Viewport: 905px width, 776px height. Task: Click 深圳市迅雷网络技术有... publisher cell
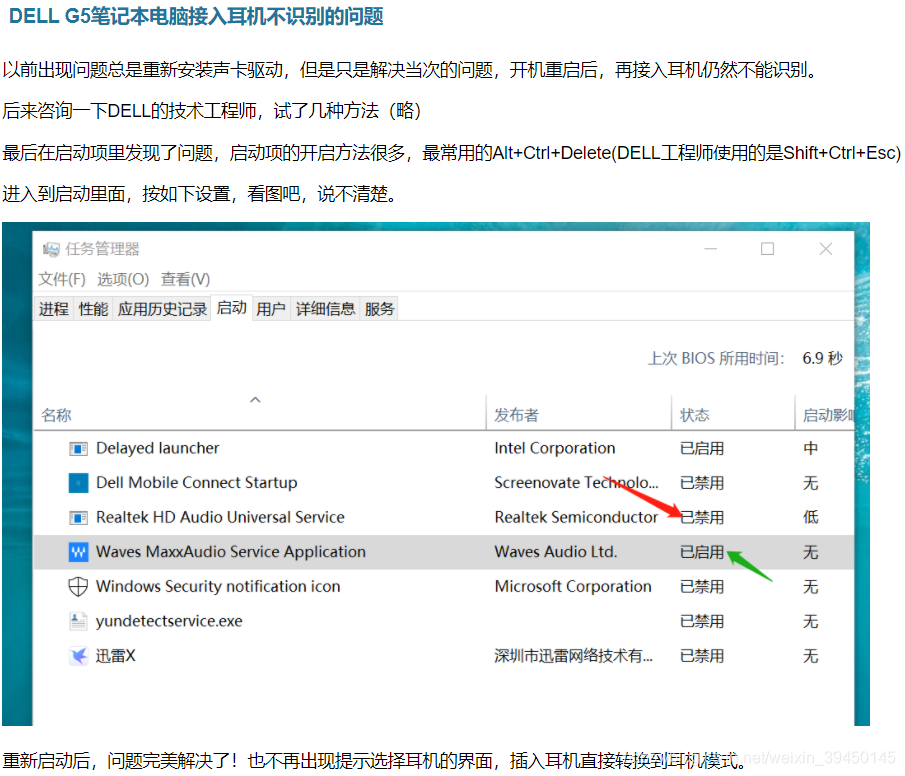(574, 656)
